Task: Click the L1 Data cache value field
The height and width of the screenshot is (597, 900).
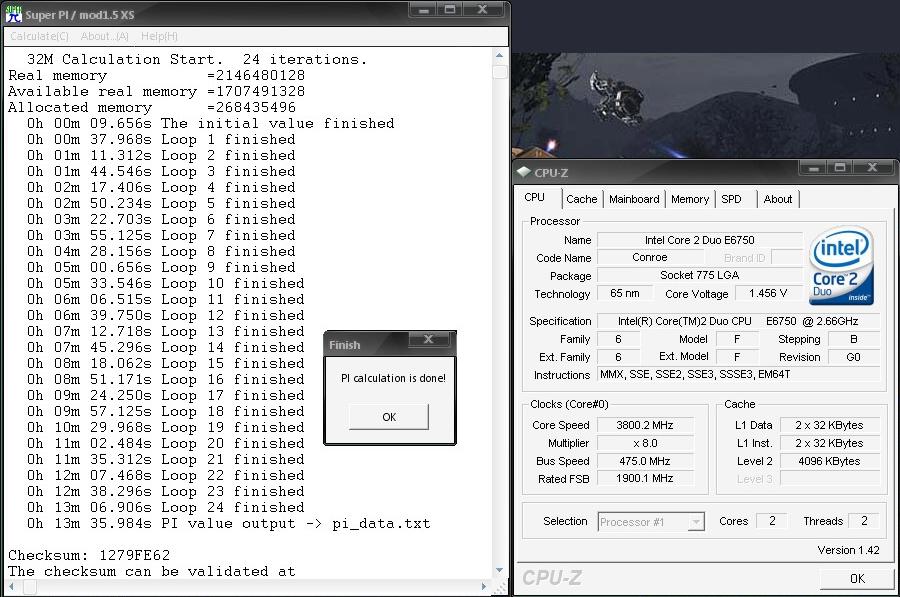Action: 829,425
